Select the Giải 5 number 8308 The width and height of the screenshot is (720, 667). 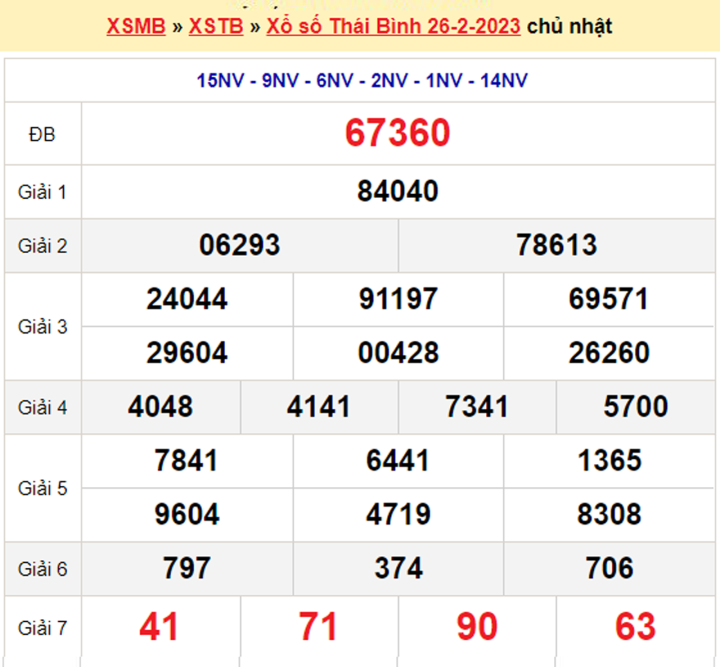point(609,514)
